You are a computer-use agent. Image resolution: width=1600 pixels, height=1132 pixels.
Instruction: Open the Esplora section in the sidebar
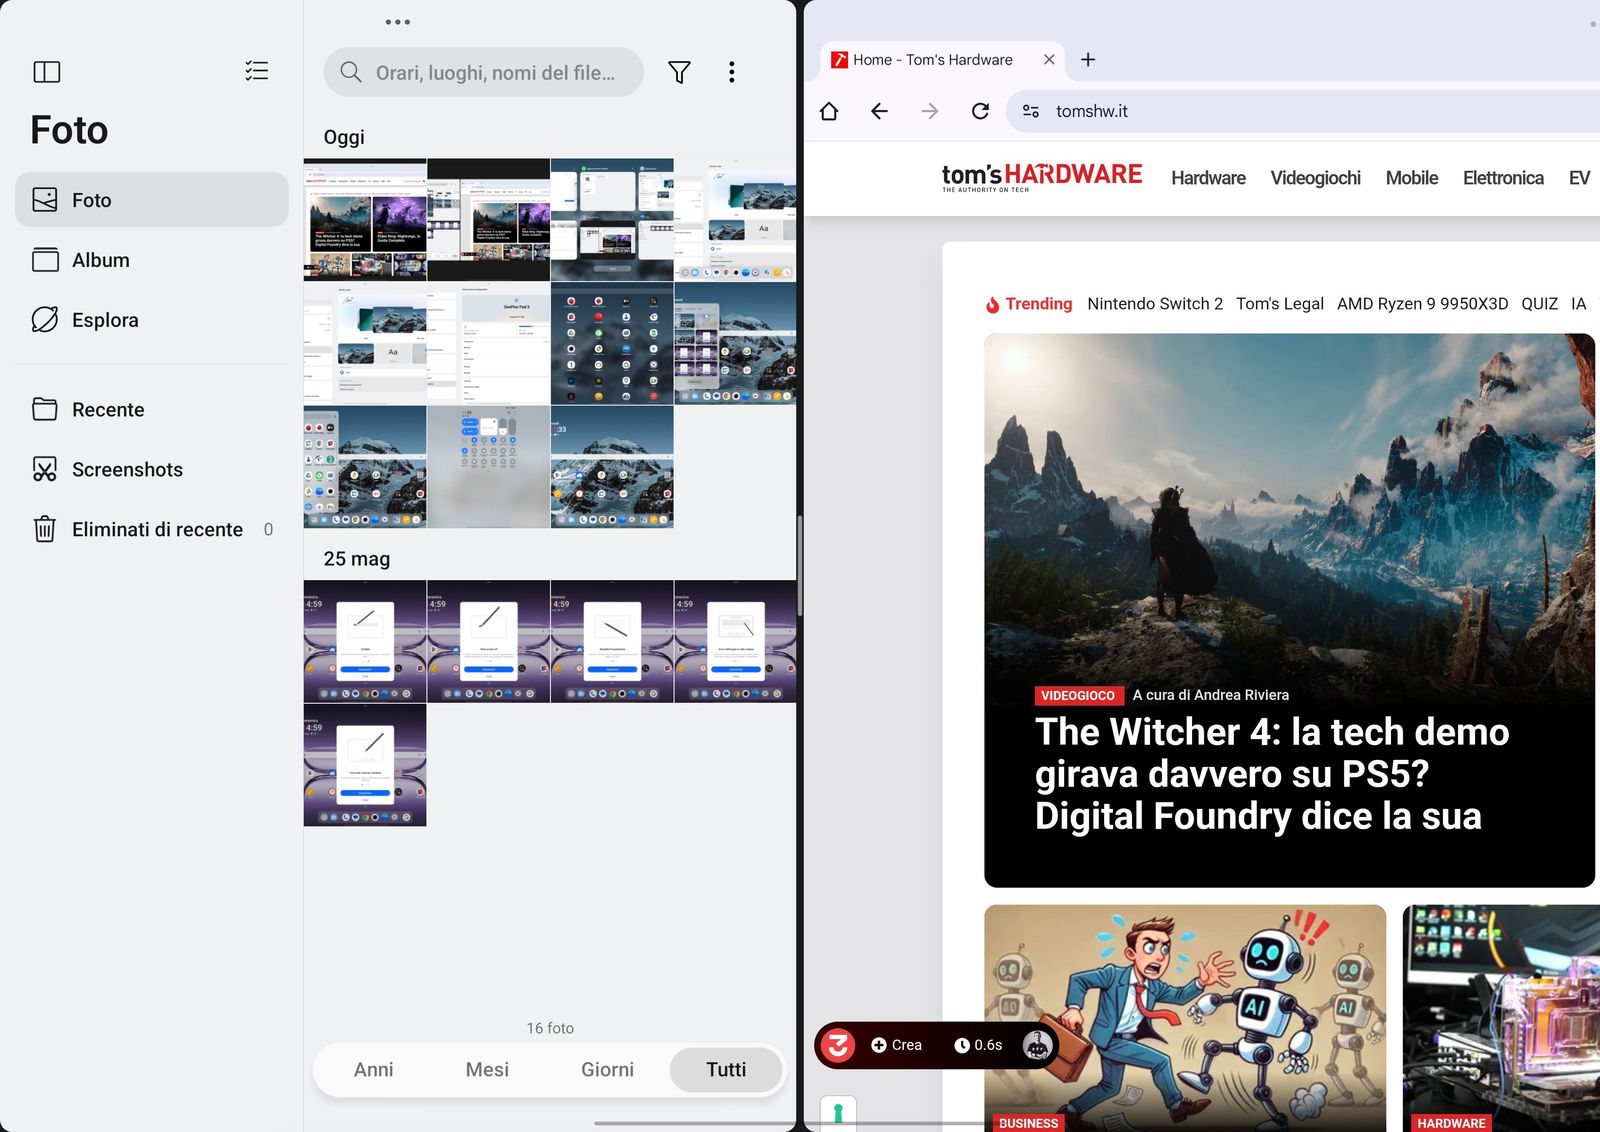point(152,320)
